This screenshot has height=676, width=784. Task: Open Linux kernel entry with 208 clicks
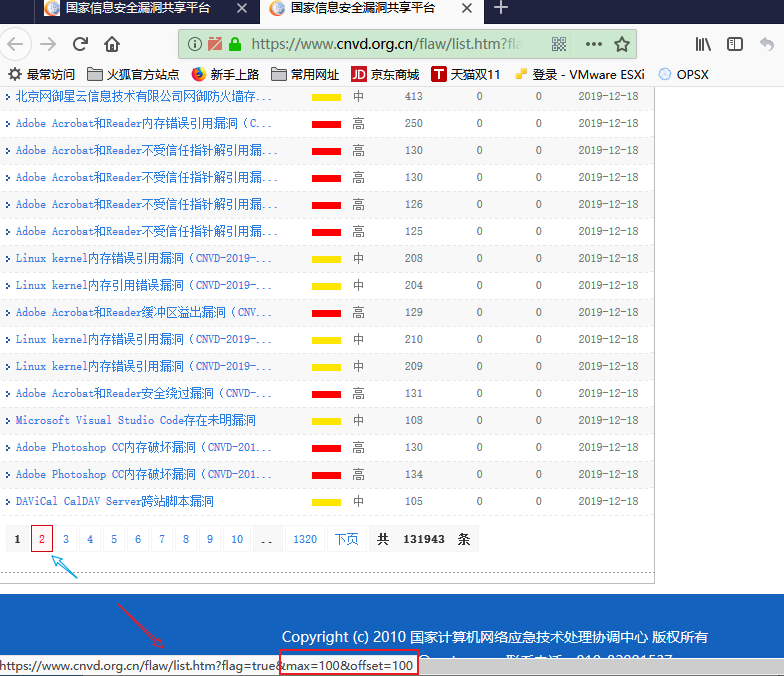(144, 258)
